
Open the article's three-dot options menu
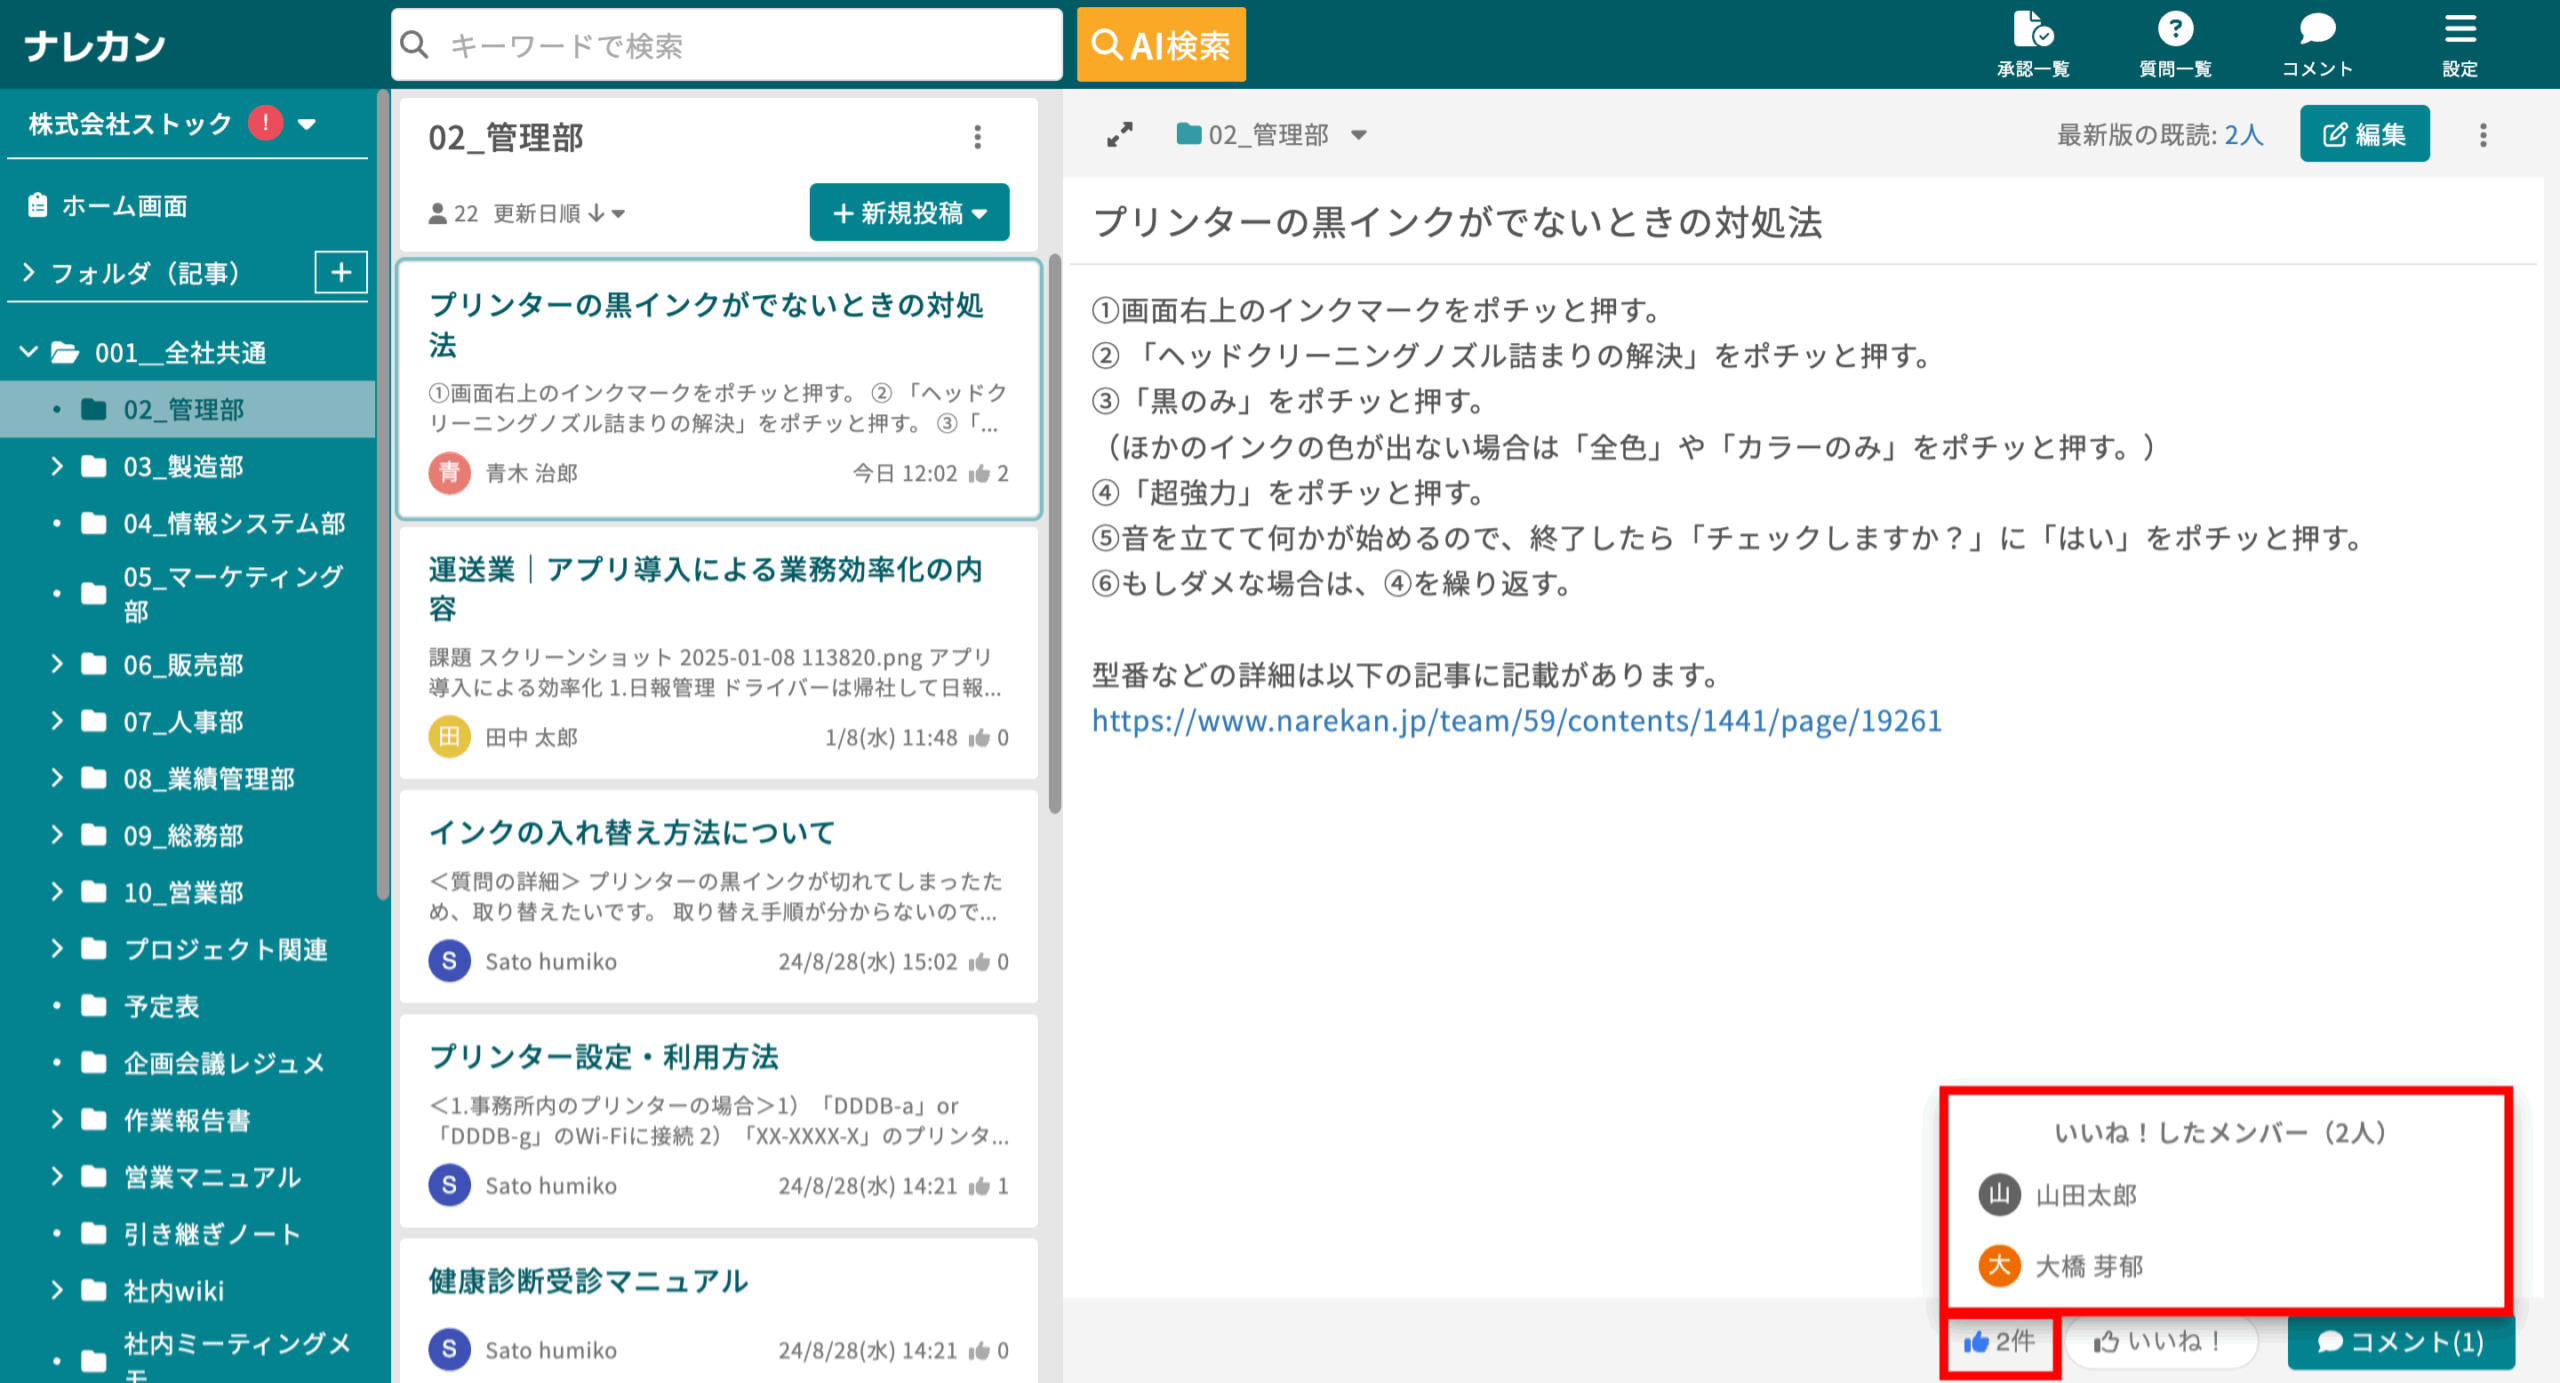[x=2483, y=135]
